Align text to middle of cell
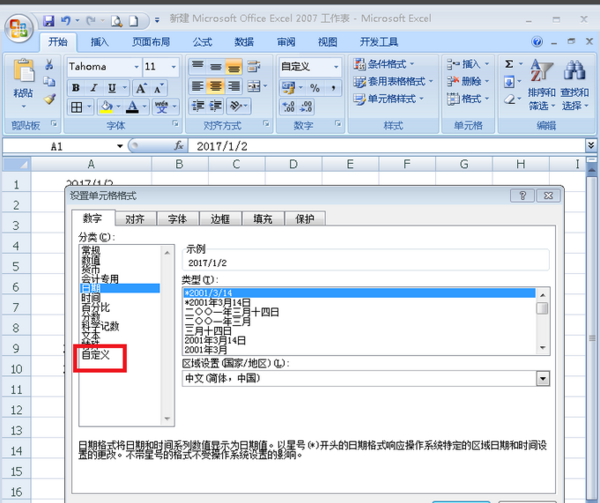600x503 pixels. 216,67
